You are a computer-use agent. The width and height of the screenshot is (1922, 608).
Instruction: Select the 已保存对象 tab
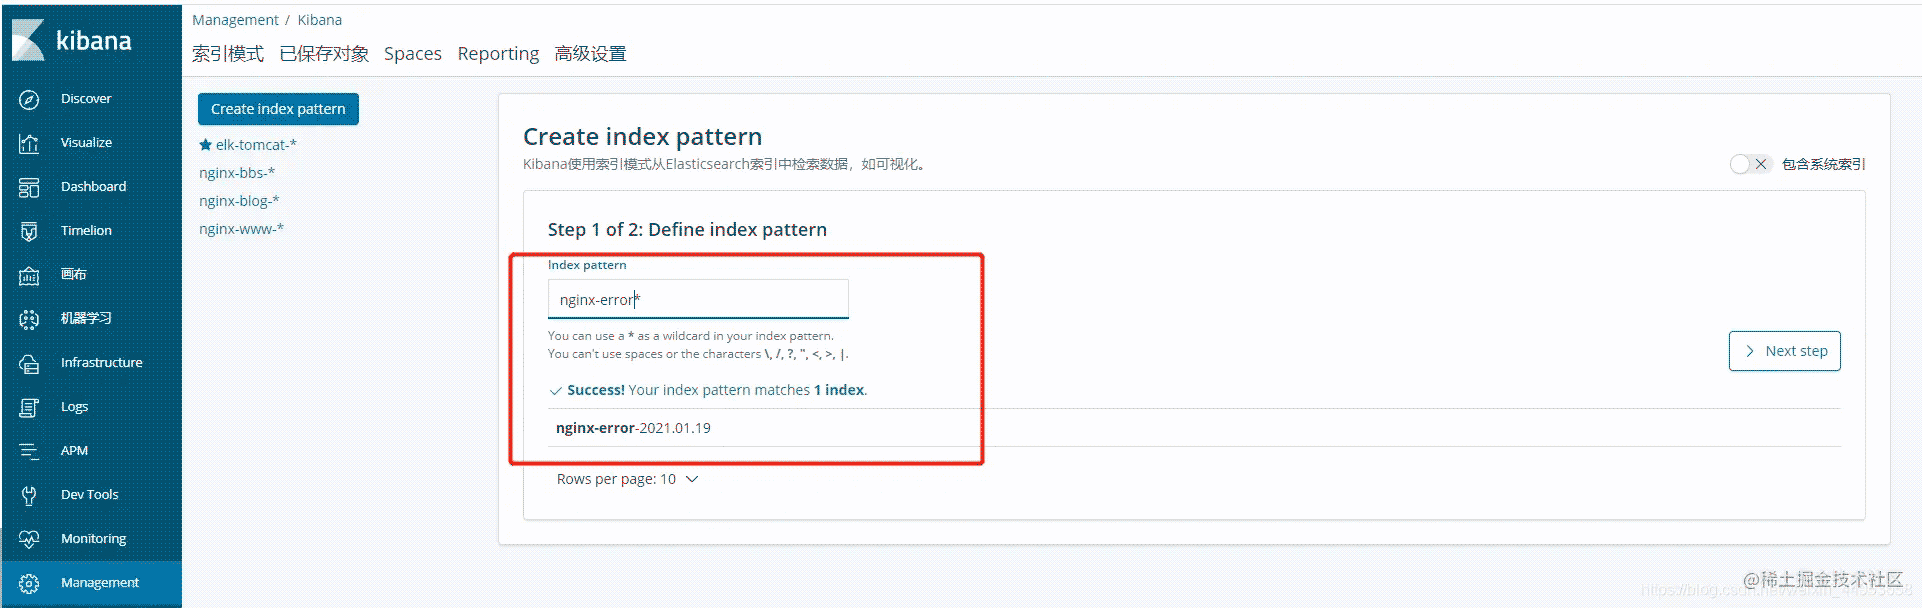[324, 54]
